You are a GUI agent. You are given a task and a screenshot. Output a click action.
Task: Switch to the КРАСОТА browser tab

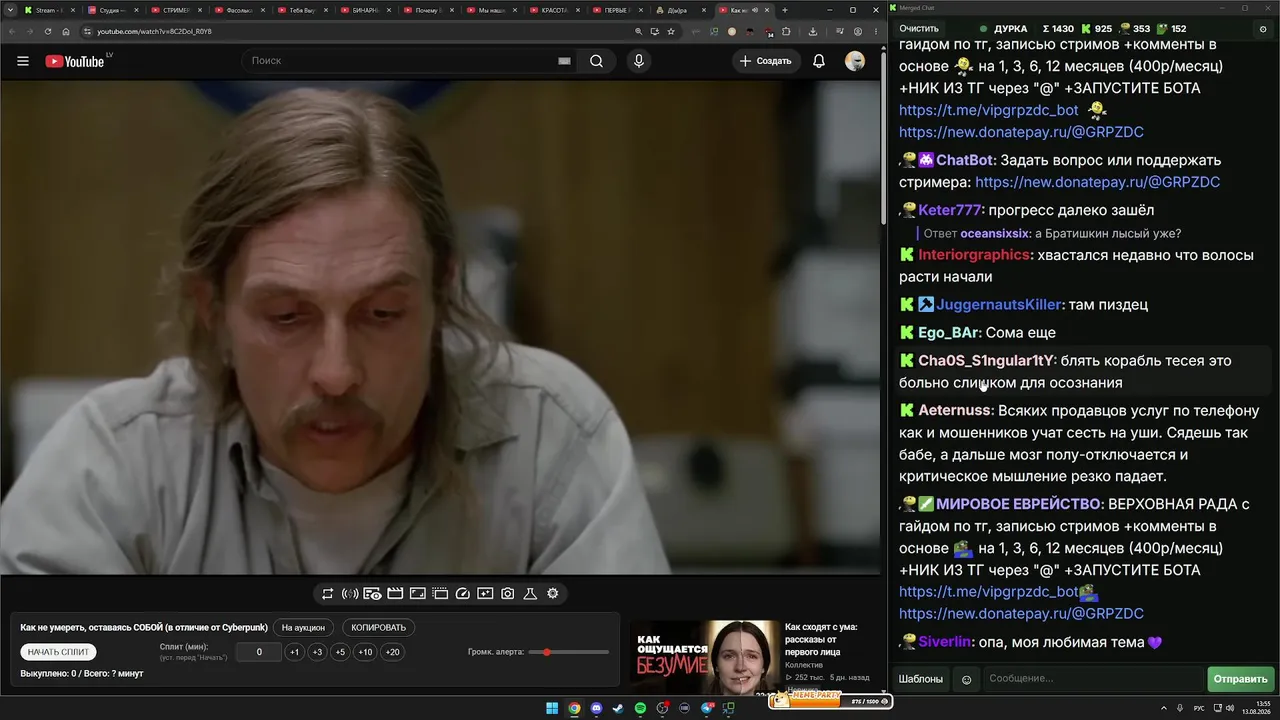click(553, 10)
